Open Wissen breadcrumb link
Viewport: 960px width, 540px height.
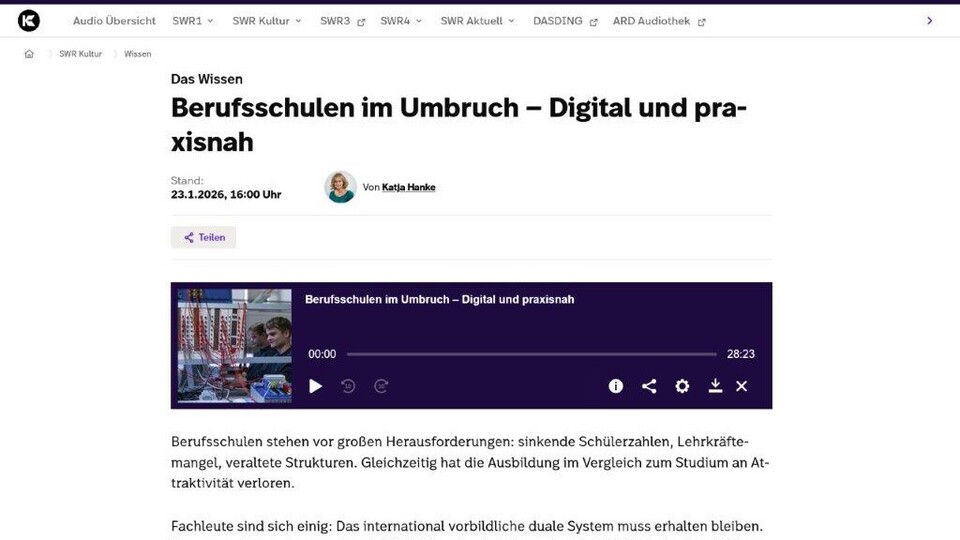(137, 54)
